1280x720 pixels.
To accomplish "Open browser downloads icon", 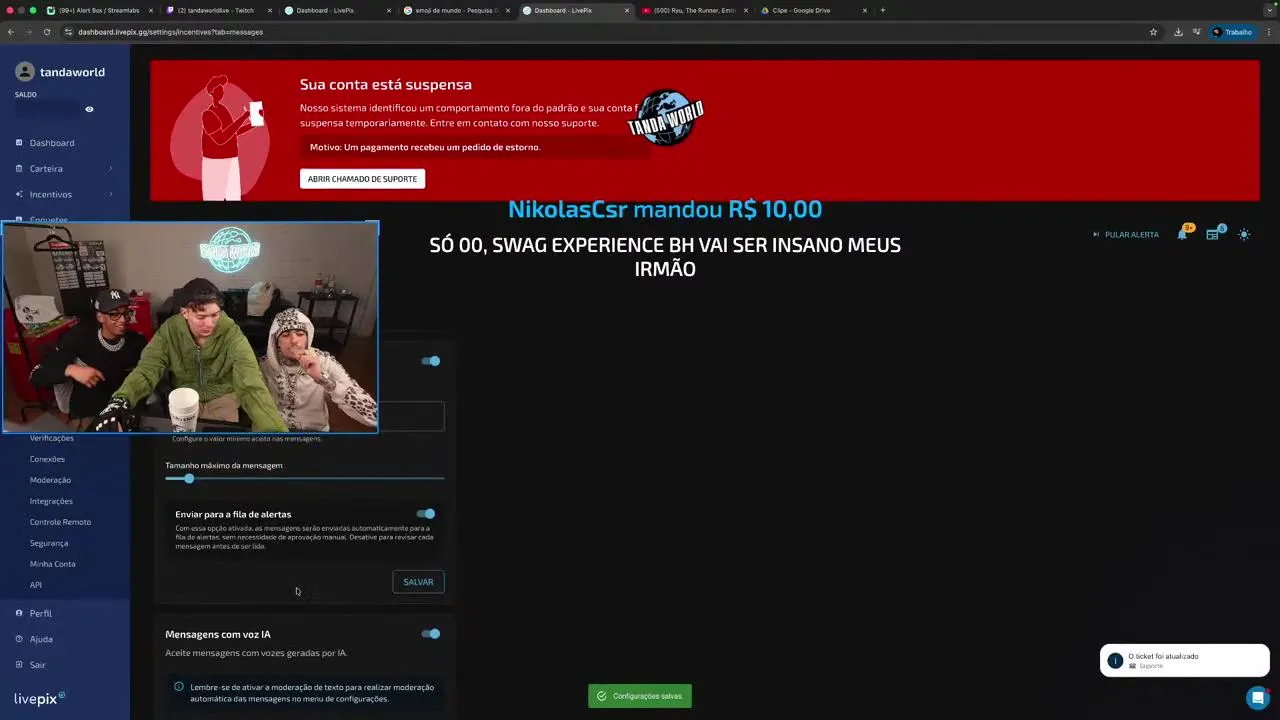I will click(x=1178, y=32).
